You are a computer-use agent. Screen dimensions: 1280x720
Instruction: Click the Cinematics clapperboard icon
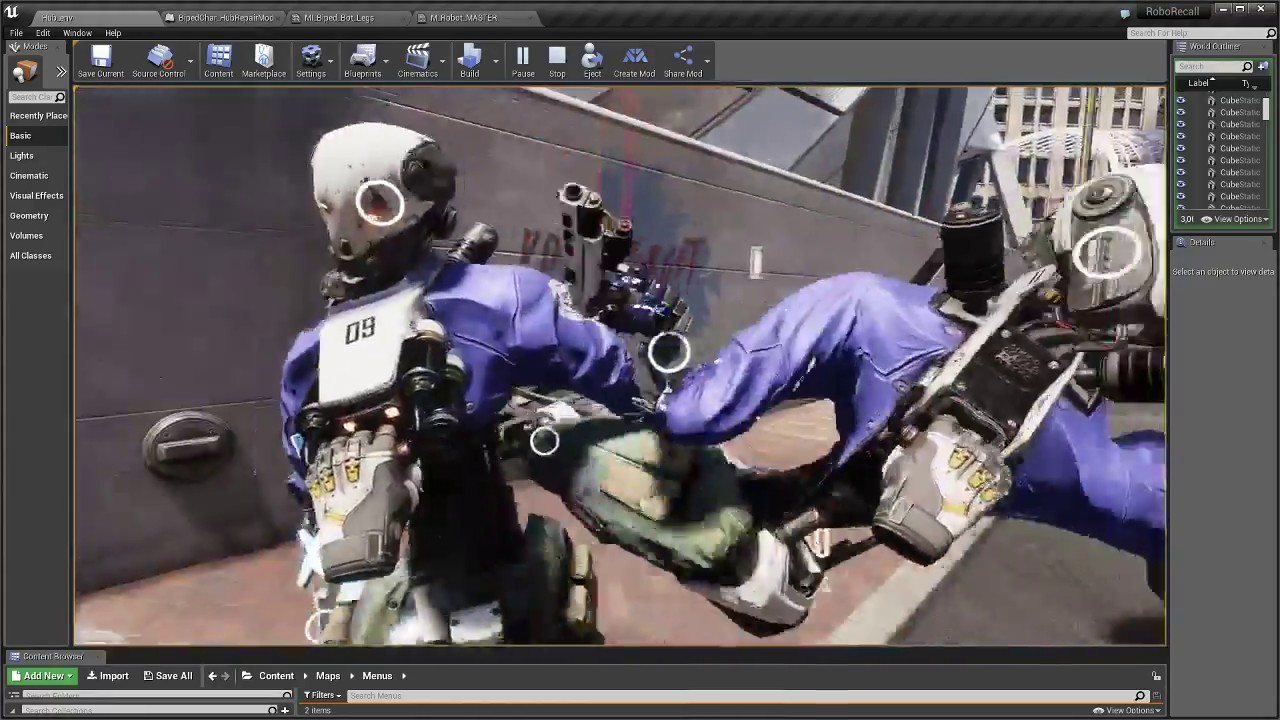417,56
